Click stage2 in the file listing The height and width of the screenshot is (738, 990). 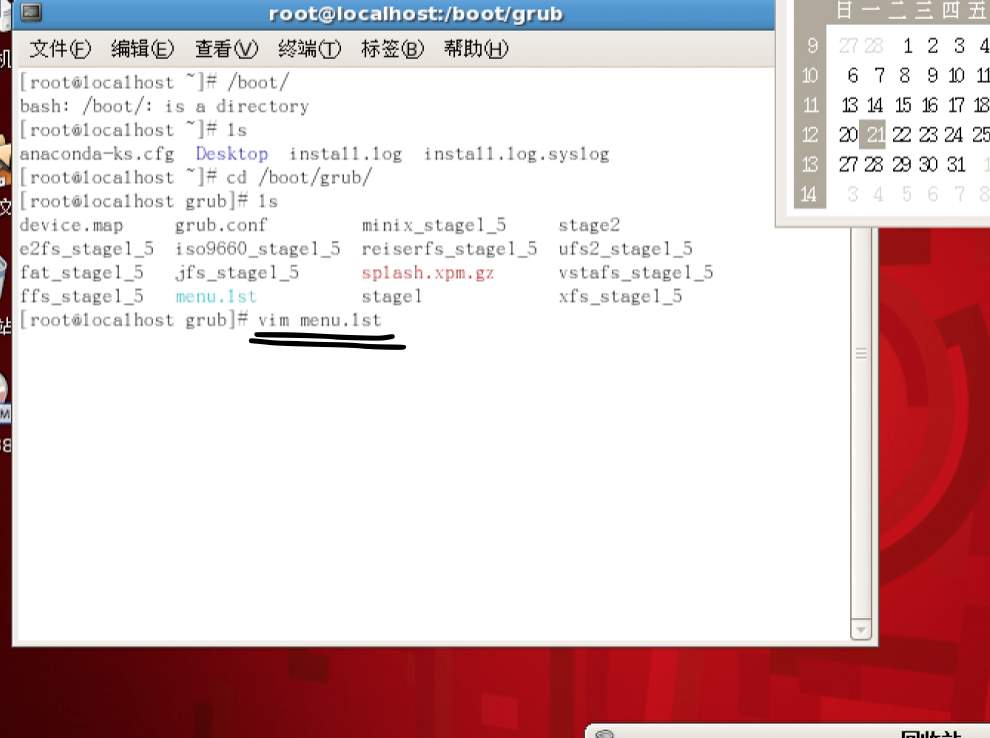click(589, 225)
